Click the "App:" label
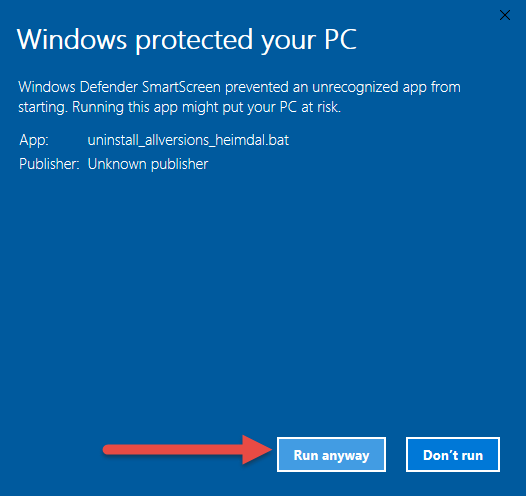Screen dimensions: 526x496 point(34,140)
